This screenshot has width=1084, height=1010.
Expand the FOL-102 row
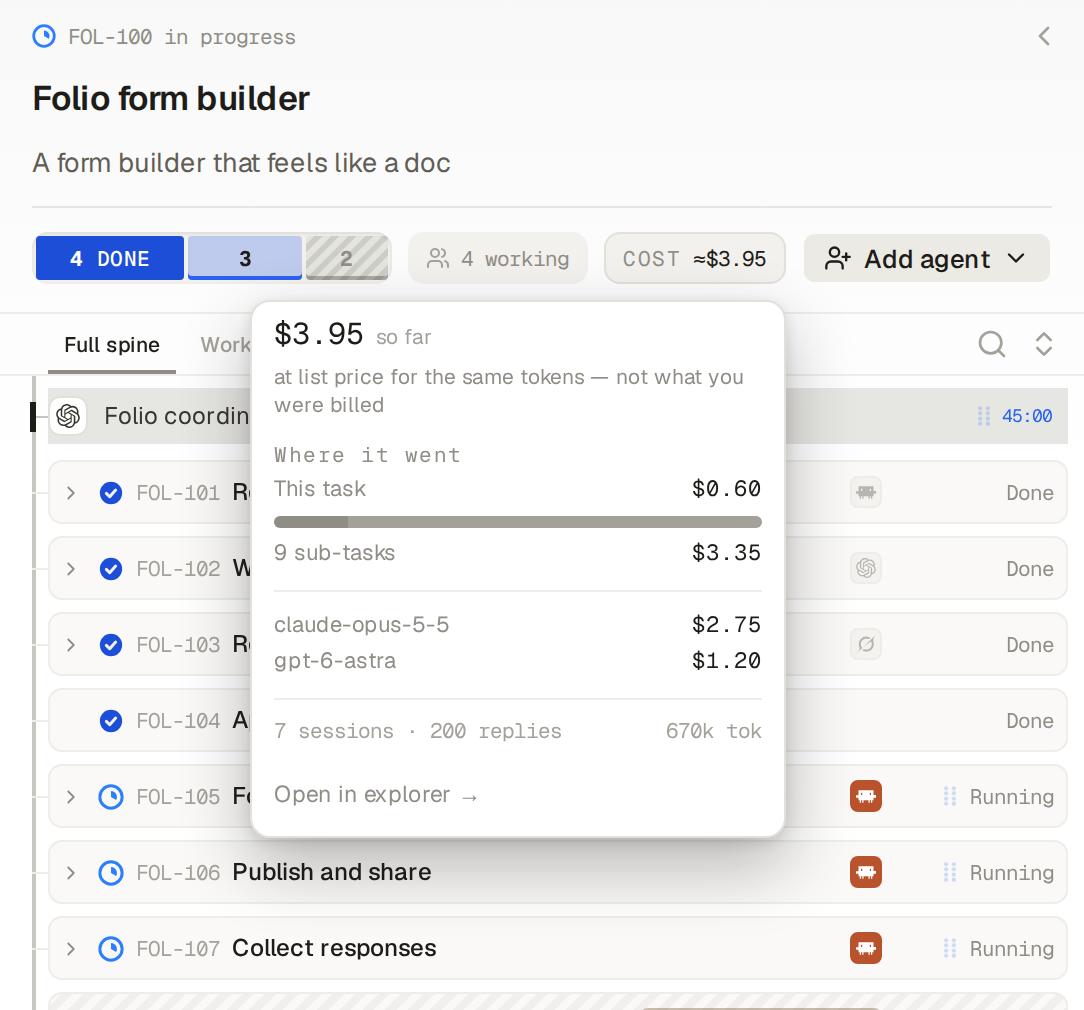71,569
